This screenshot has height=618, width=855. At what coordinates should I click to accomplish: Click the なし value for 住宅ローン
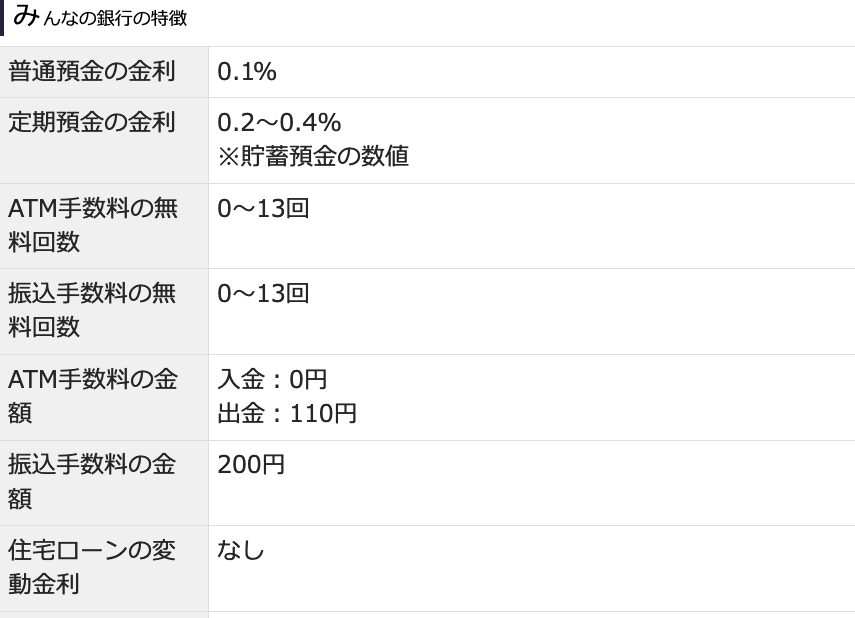coord(241,550)
